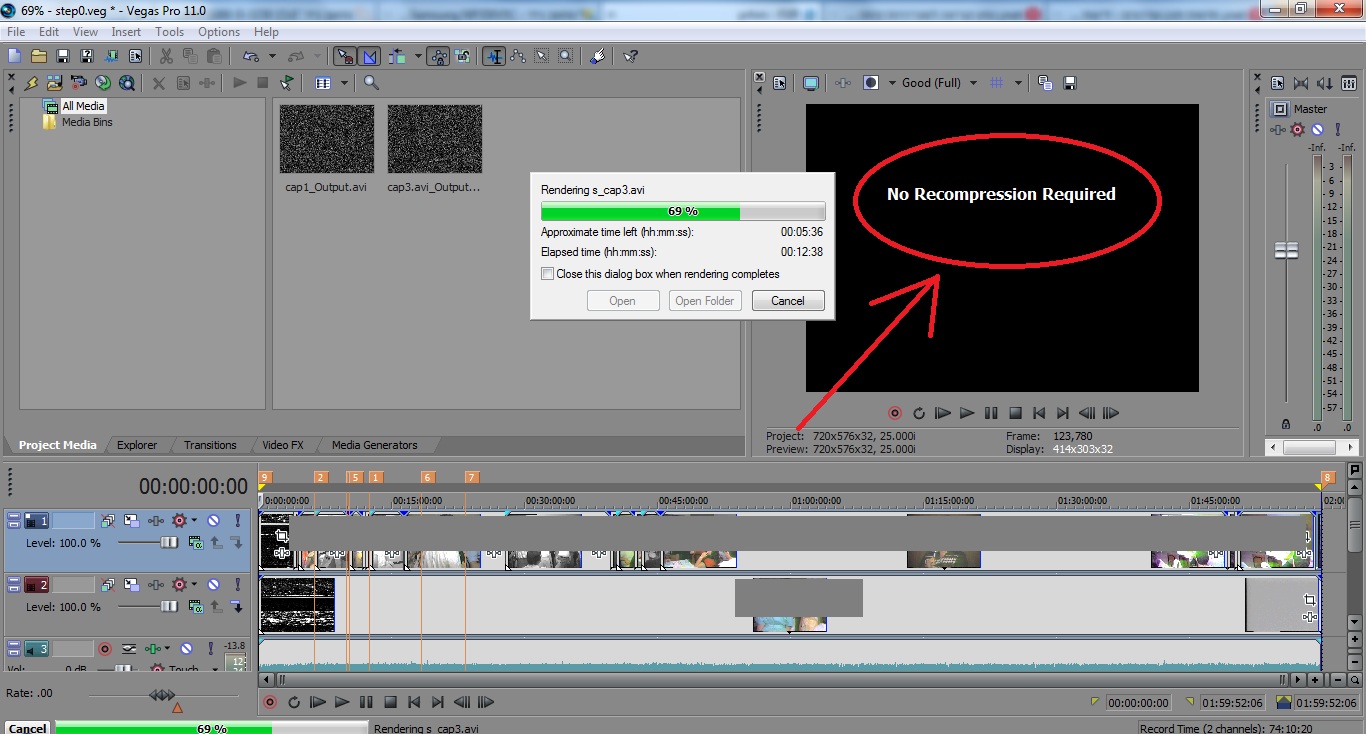Click the Import Media icon

coord(54,83)
